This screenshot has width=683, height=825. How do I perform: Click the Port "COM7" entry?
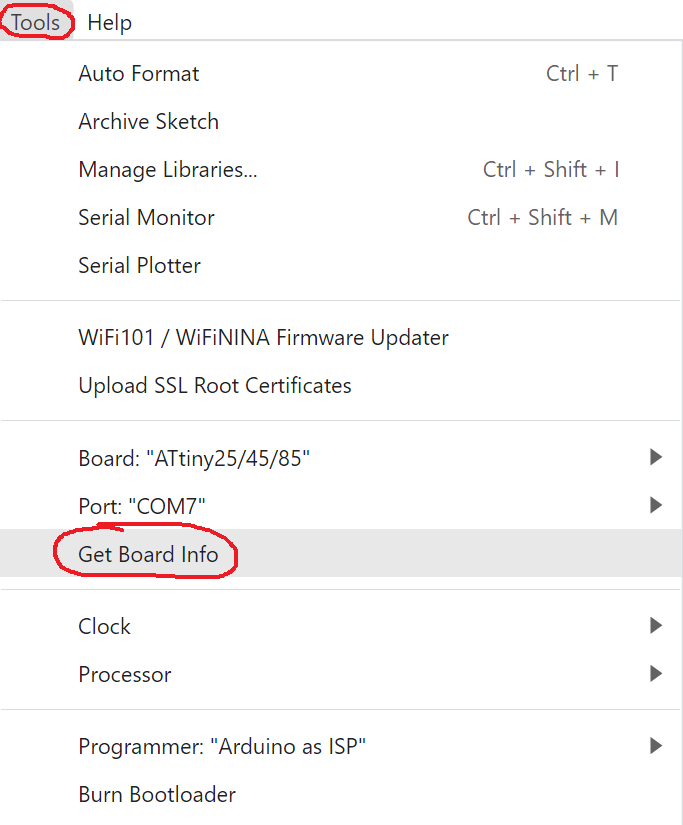point(148,506)
